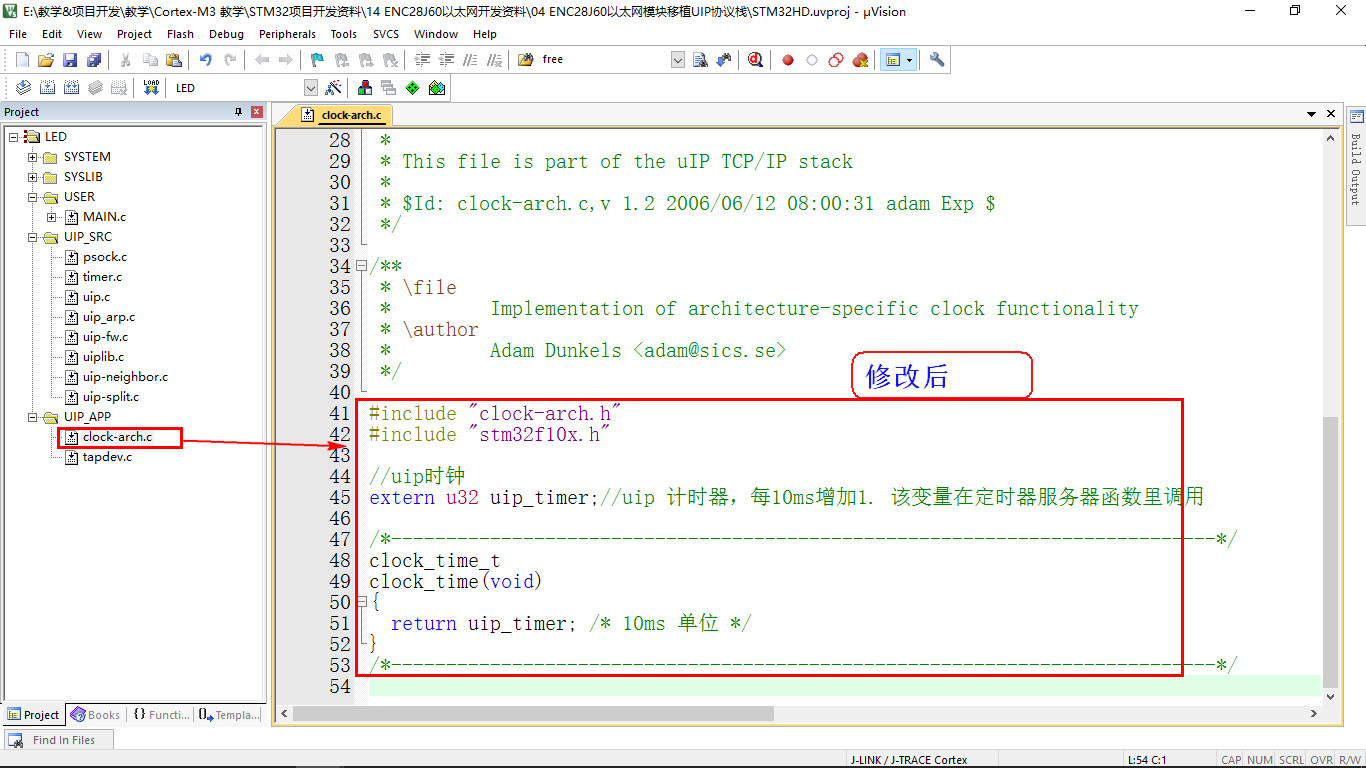Kill all breakpoints with the red X icon
Image resolution: width=1366 pixels, height=768 pixels.
coord(860,60)
